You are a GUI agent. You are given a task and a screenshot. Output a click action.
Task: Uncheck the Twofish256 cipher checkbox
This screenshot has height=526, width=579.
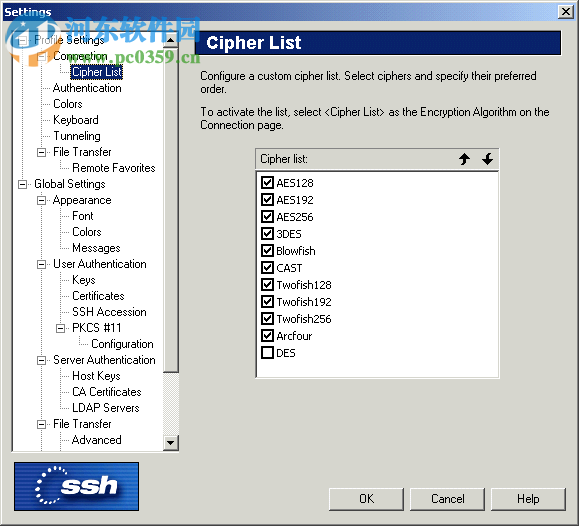pos(267,318)
